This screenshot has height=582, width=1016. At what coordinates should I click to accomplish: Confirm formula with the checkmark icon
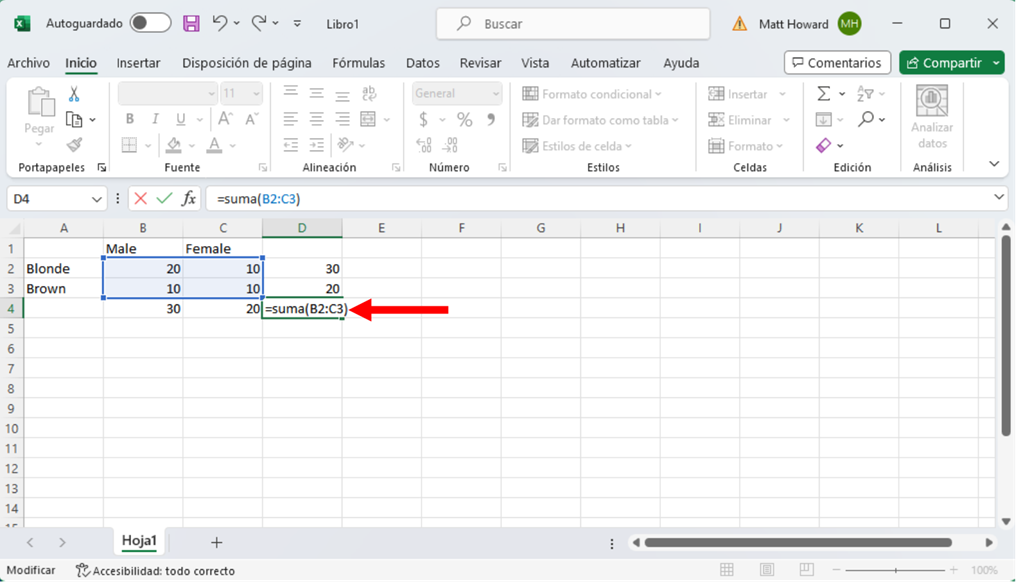164,199
